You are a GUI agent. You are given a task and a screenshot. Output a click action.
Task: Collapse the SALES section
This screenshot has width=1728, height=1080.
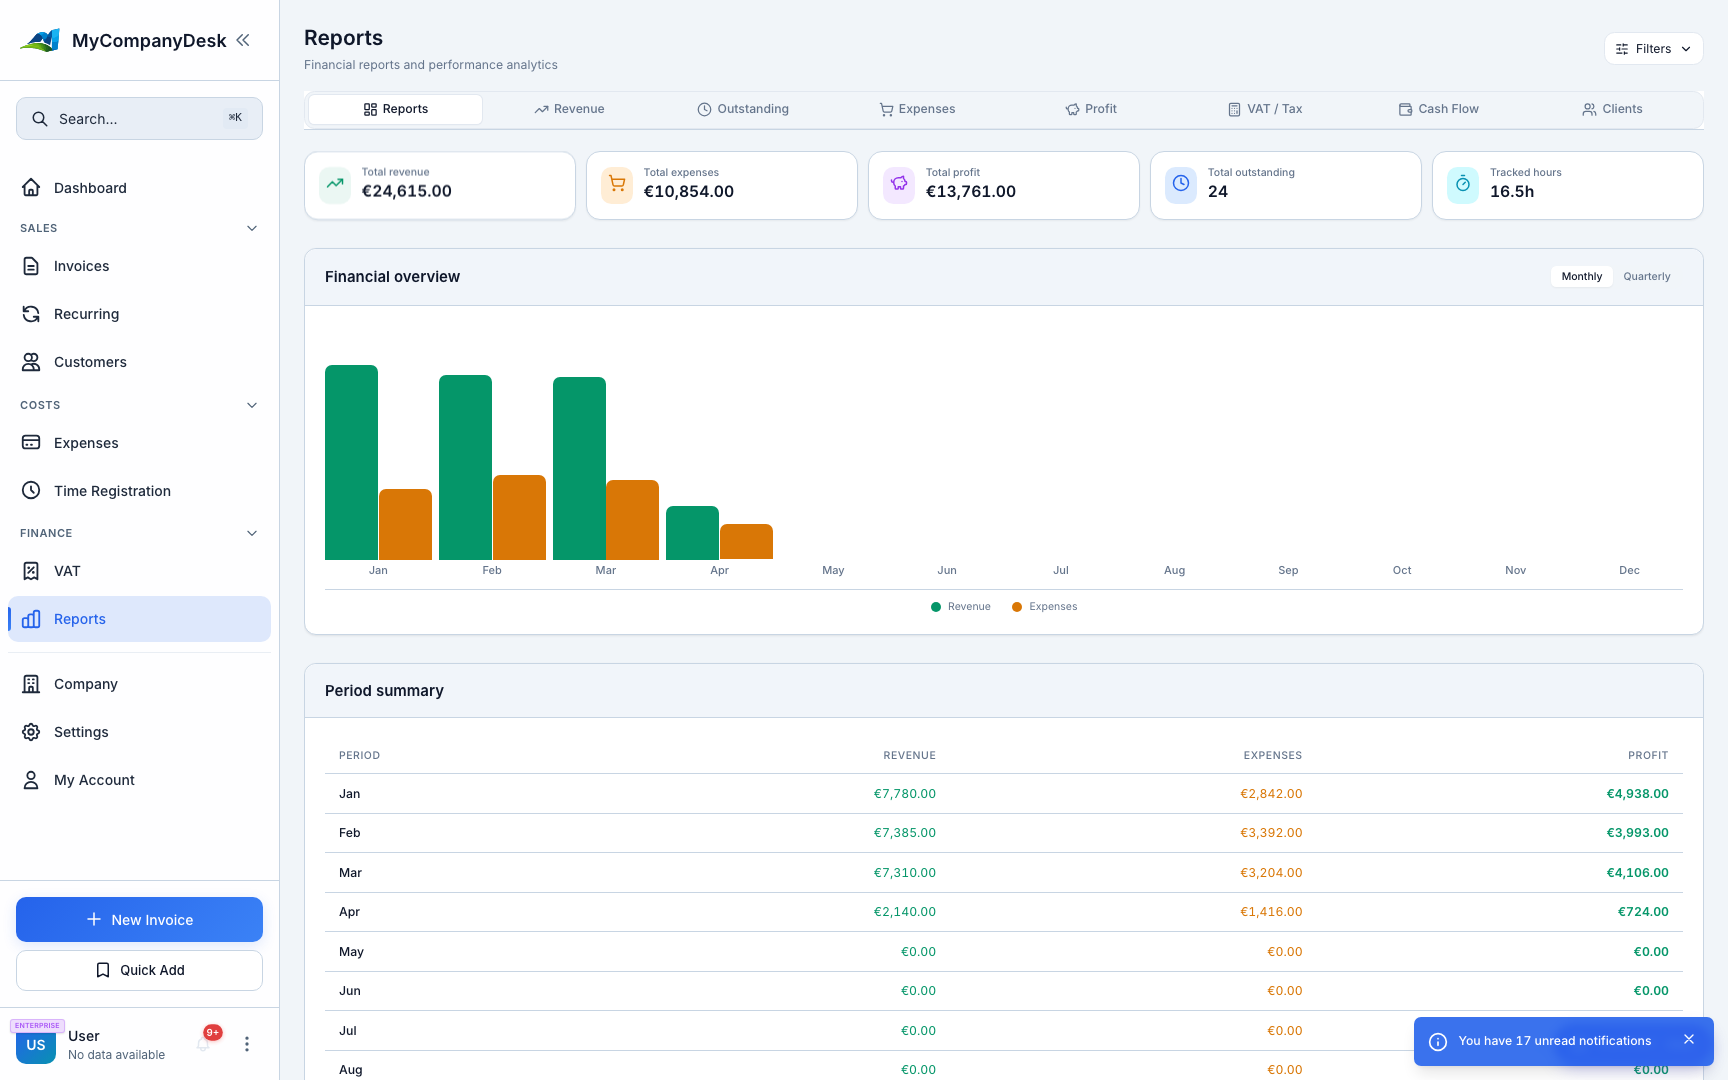[252, 228]
